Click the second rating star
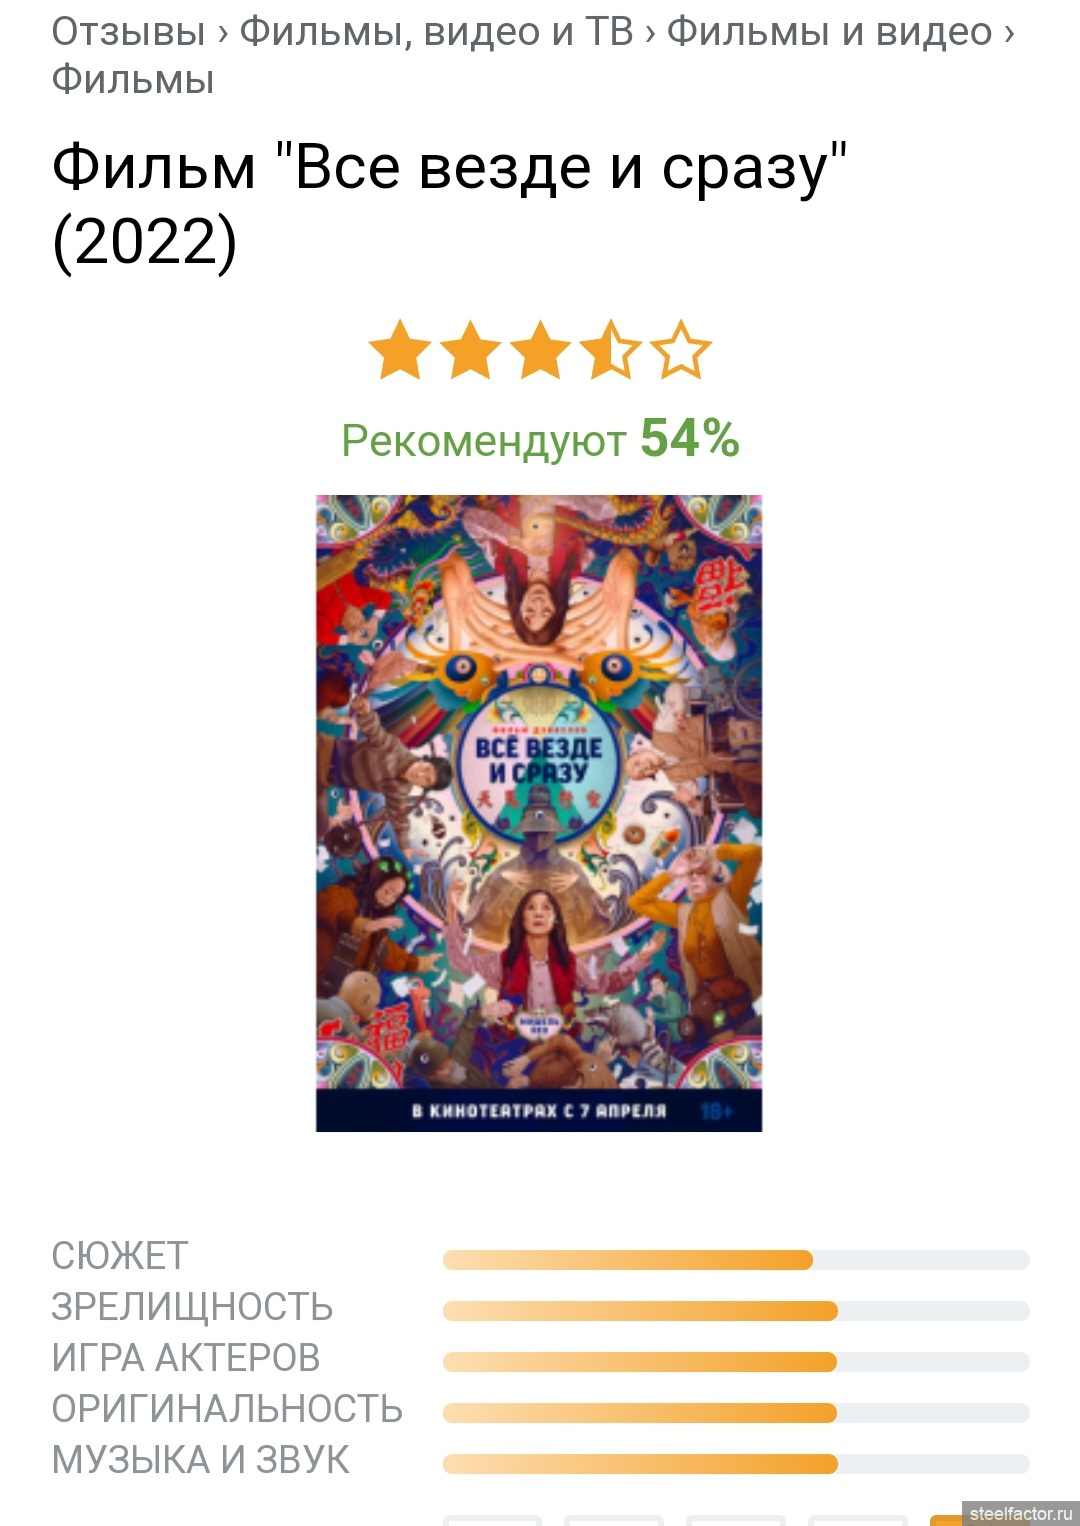 pyautogui.click(x=470, y=350)
